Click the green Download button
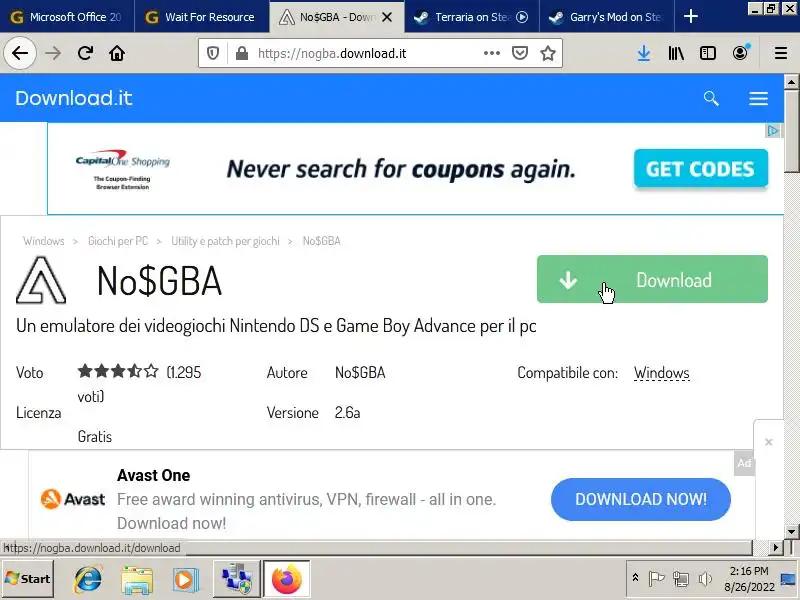 [x=652, y=279]
